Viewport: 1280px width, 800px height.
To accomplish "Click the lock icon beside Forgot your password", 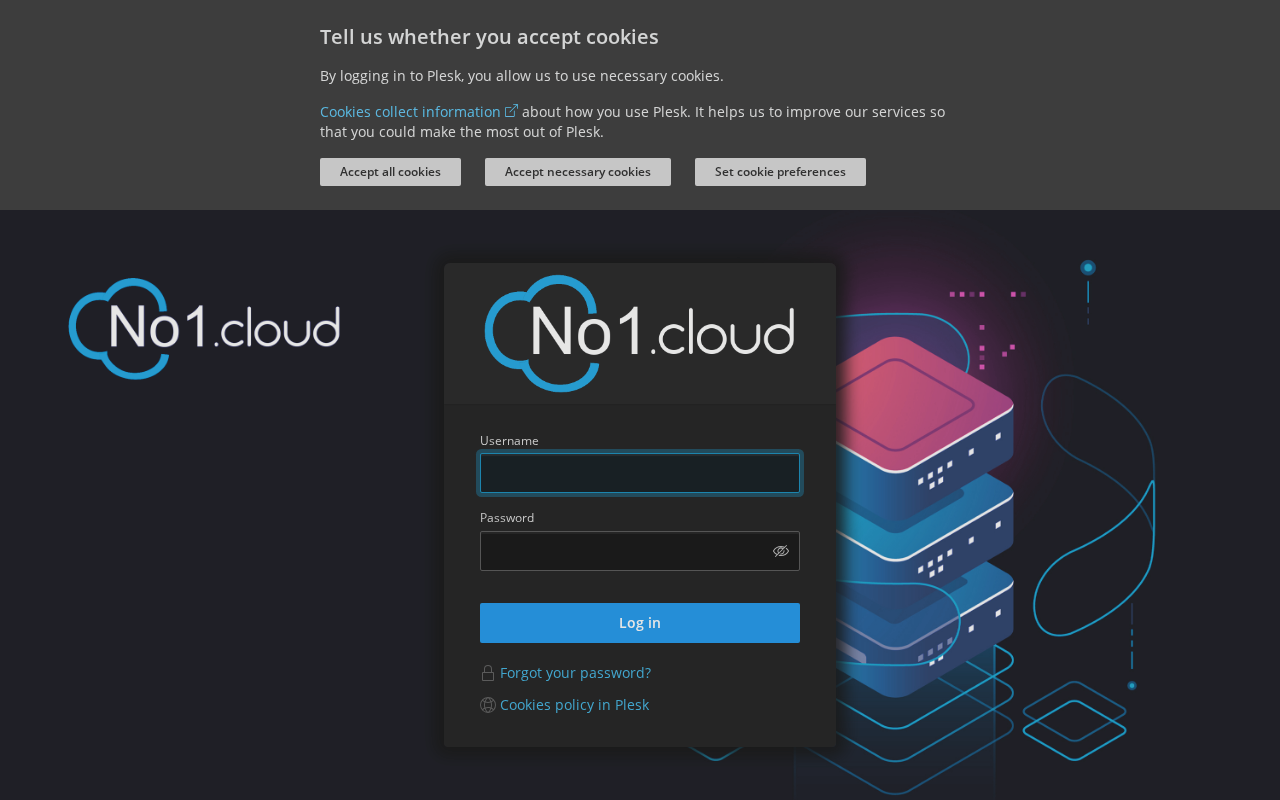I will coord(488,673).
